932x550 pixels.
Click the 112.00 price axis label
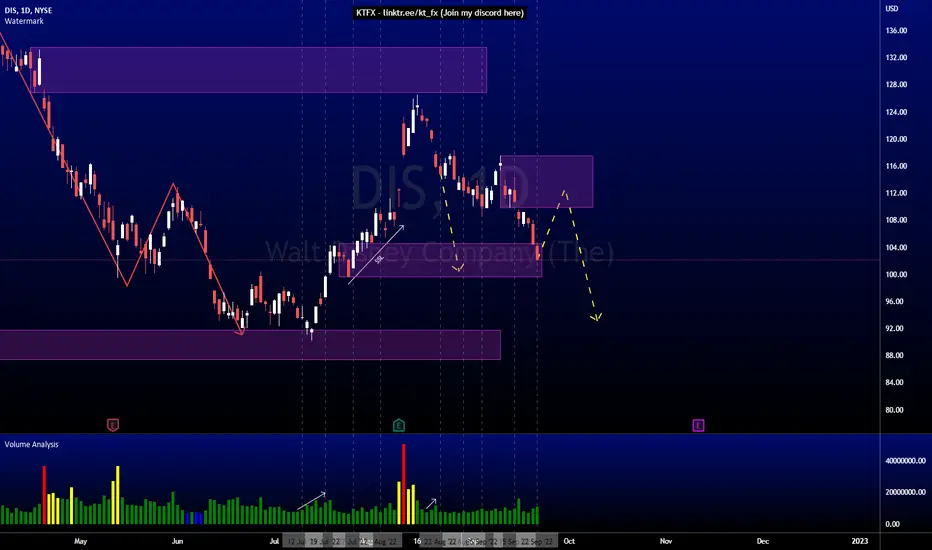[x=896, y=193]
